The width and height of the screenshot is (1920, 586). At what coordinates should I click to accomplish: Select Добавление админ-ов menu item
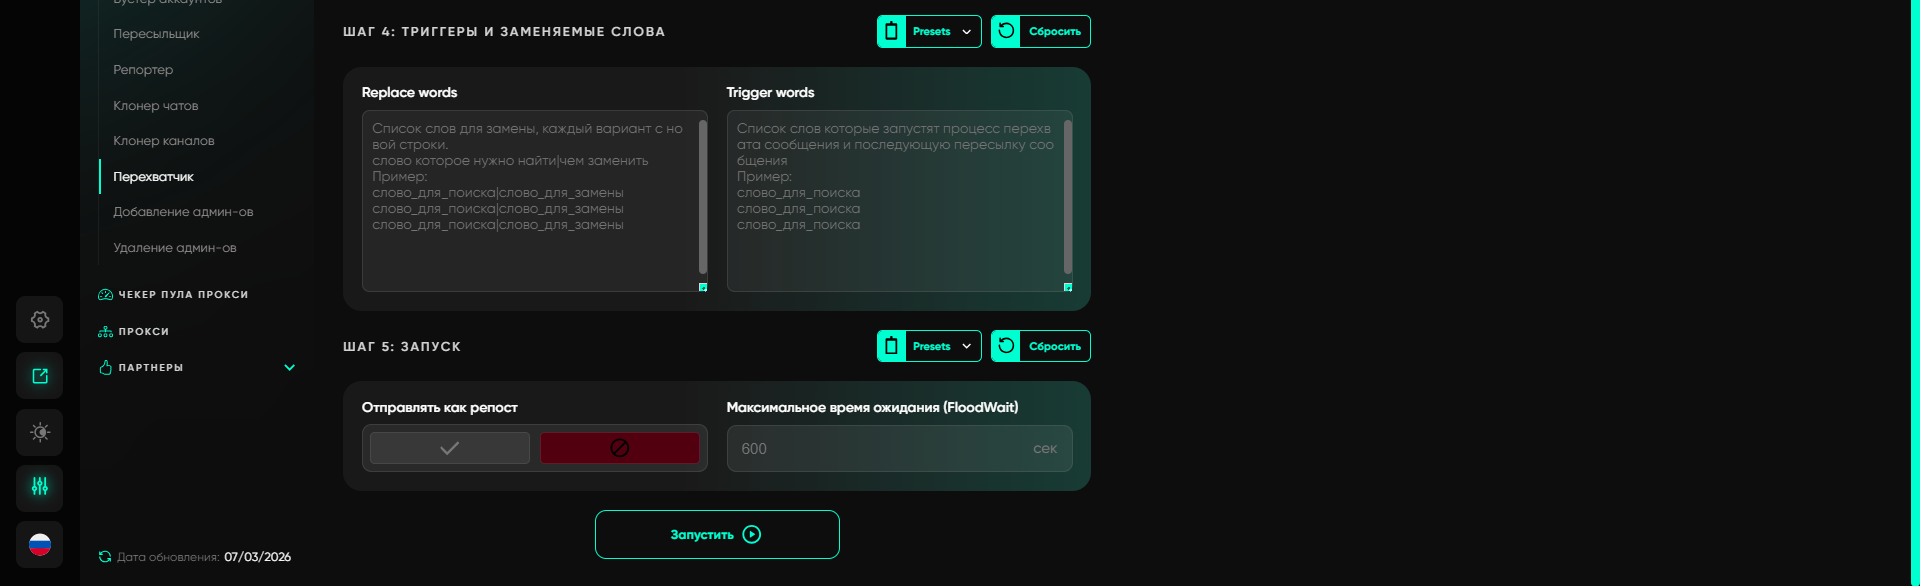click(x=183, y=212)
